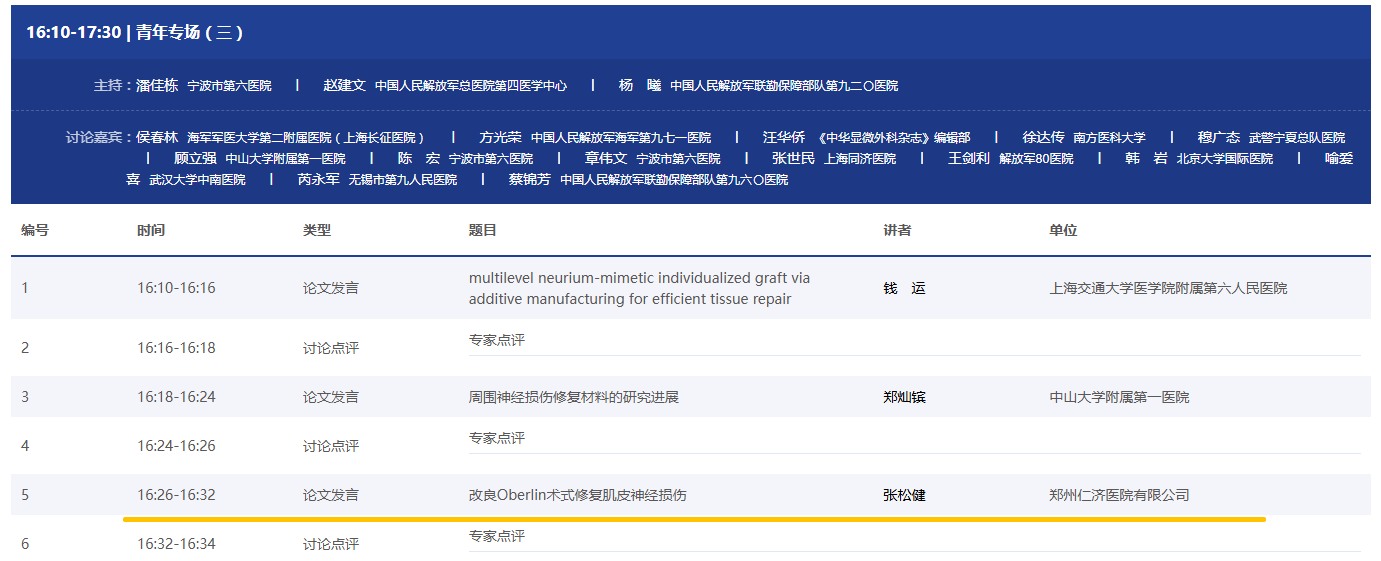Screen dimensions: 1381x561
Task: Click 讨论点评 in the 16:32-16:34 row
Action: [331, 544]
